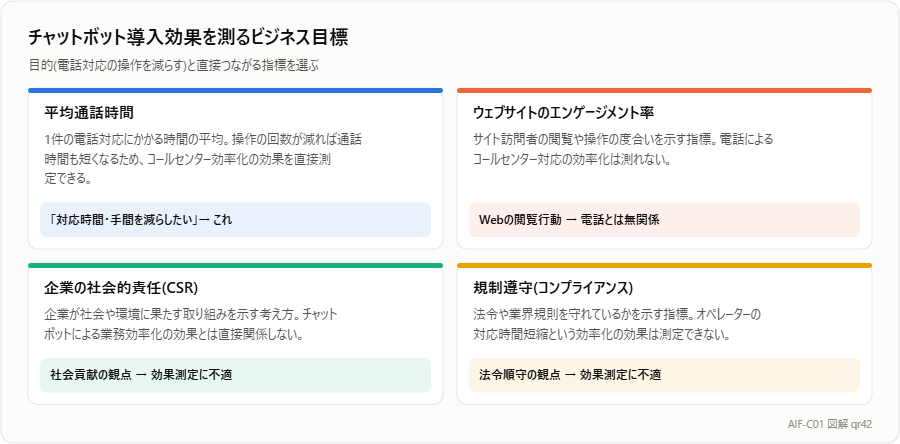
Task: Select the 企業の社会的責任(CSR) heading
Action: pyautogui.click(x=121, y=287)
